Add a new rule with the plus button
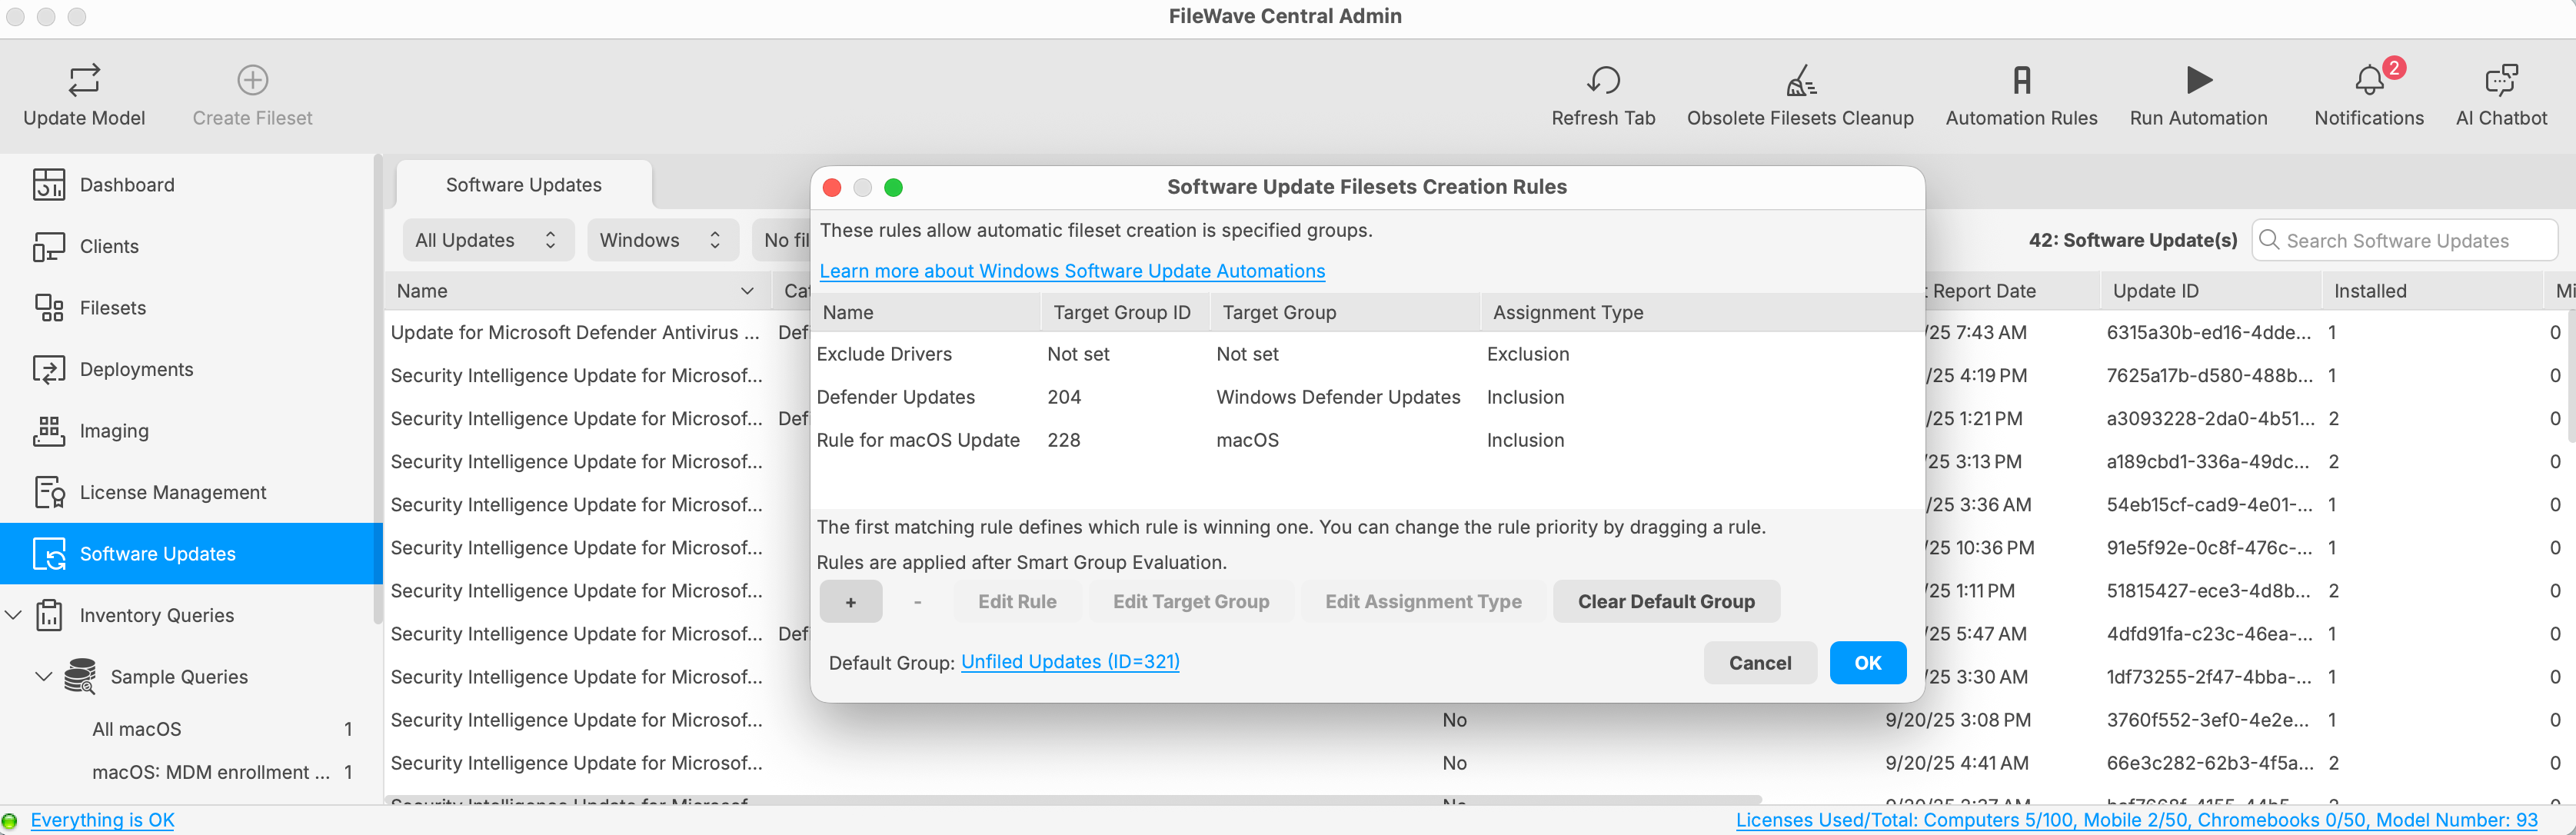The height and width of the screenshot is (835, 2576). point(850,602)
